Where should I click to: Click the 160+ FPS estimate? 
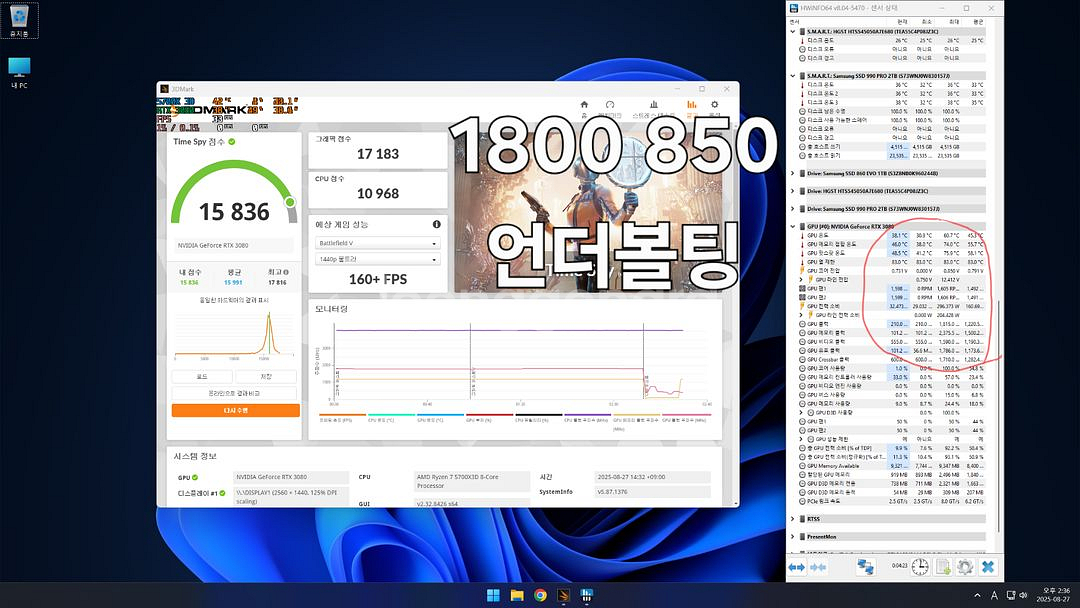pyautogui.click(x=377, y=280)
